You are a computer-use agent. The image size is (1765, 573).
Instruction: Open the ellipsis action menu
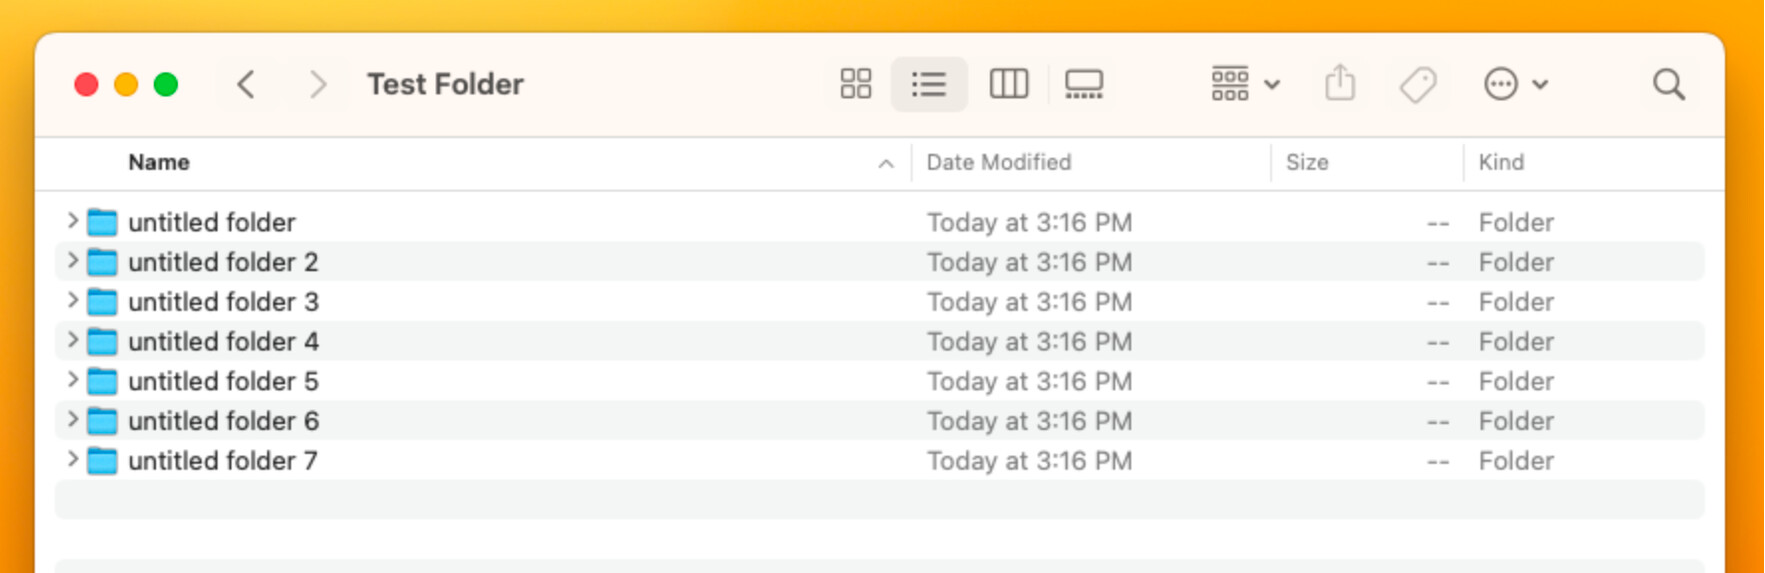click(1515, 84)
